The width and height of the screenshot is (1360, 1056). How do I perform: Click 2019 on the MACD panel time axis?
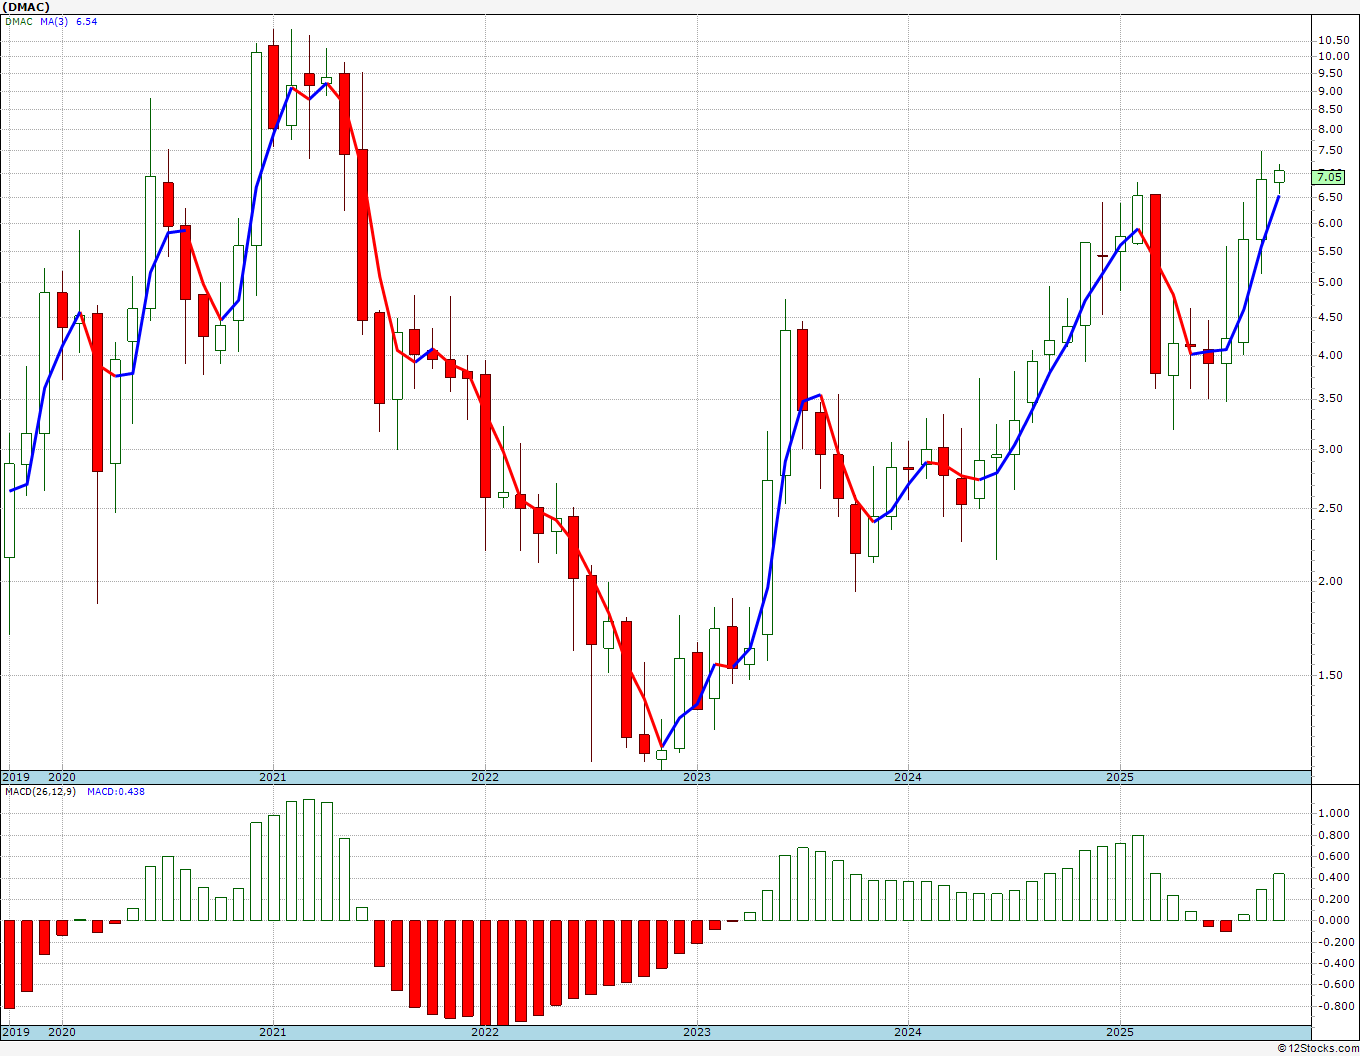(x=15, y=1033)
